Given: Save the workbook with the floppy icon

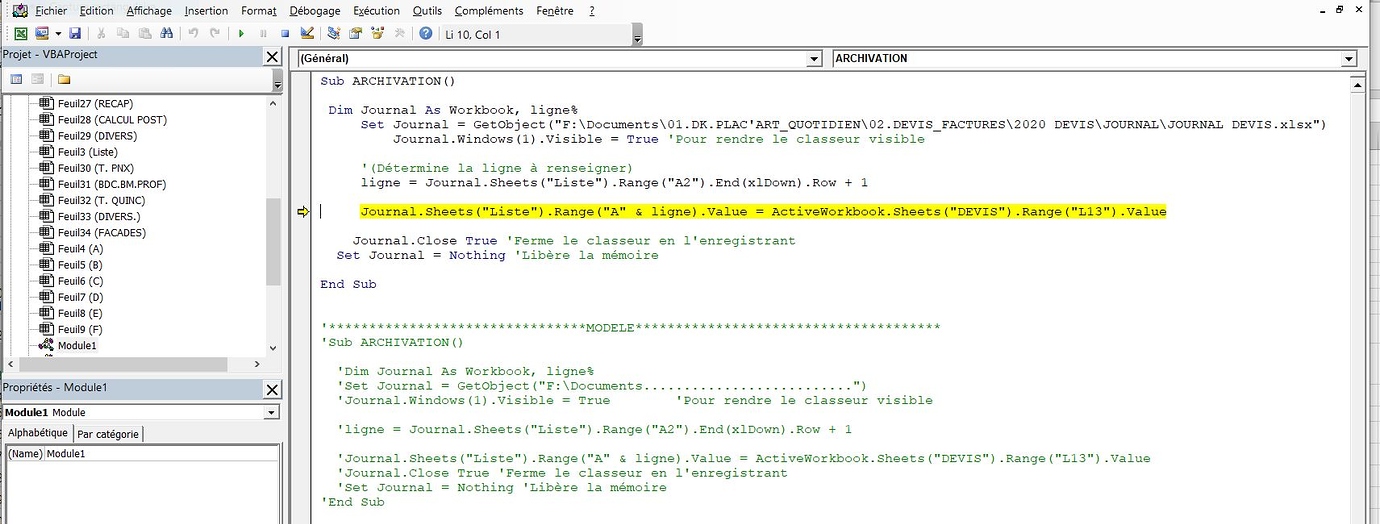Looking at the screenshot, I should (75, 34).
